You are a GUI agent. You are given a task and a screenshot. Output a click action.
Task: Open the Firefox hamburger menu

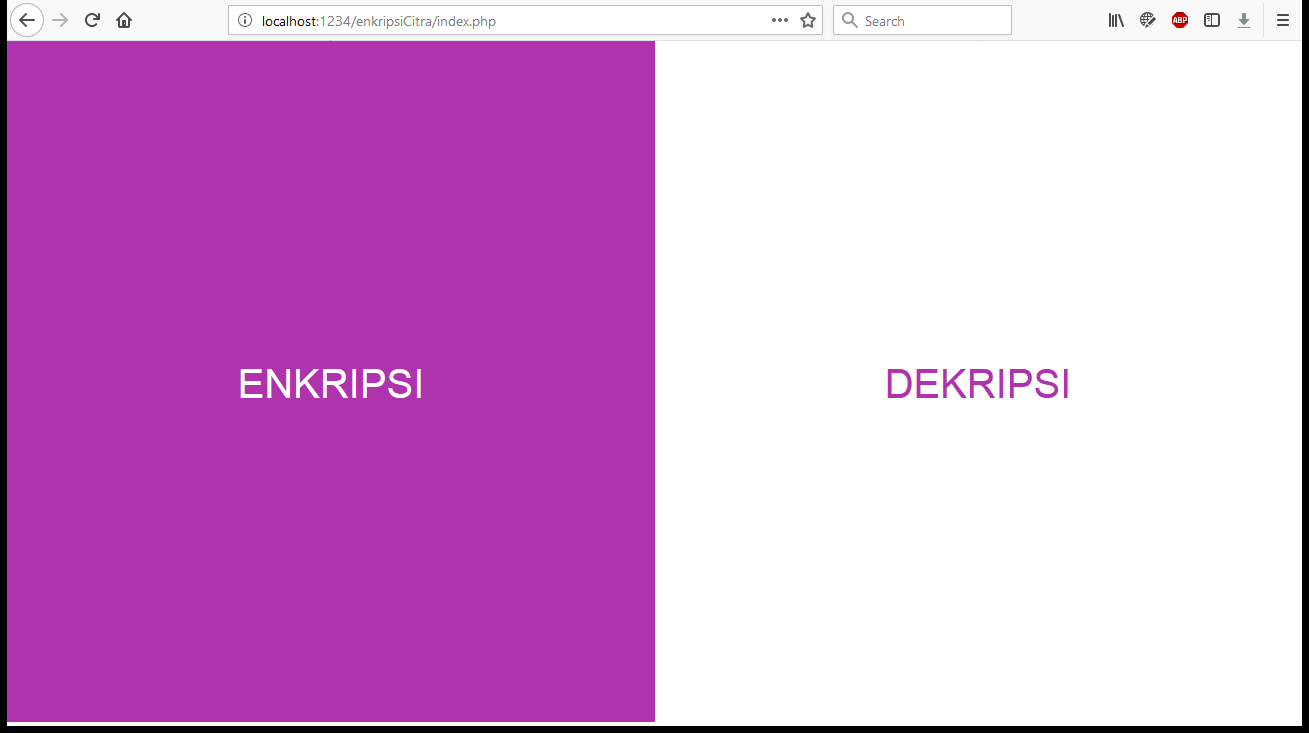point(1283,20)
